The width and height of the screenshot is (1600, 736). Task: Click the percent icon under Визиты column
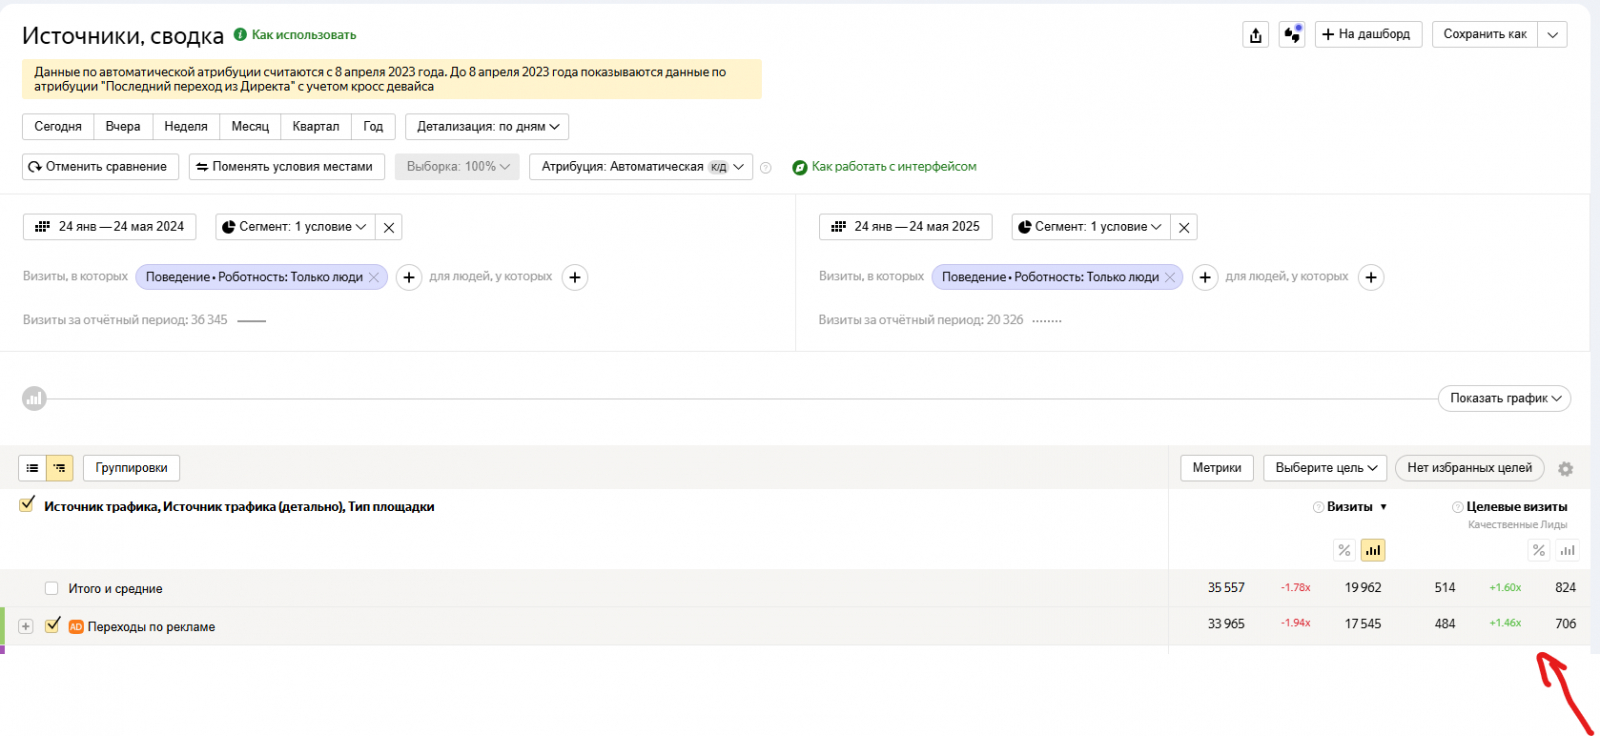click(x=1344, y=550)
